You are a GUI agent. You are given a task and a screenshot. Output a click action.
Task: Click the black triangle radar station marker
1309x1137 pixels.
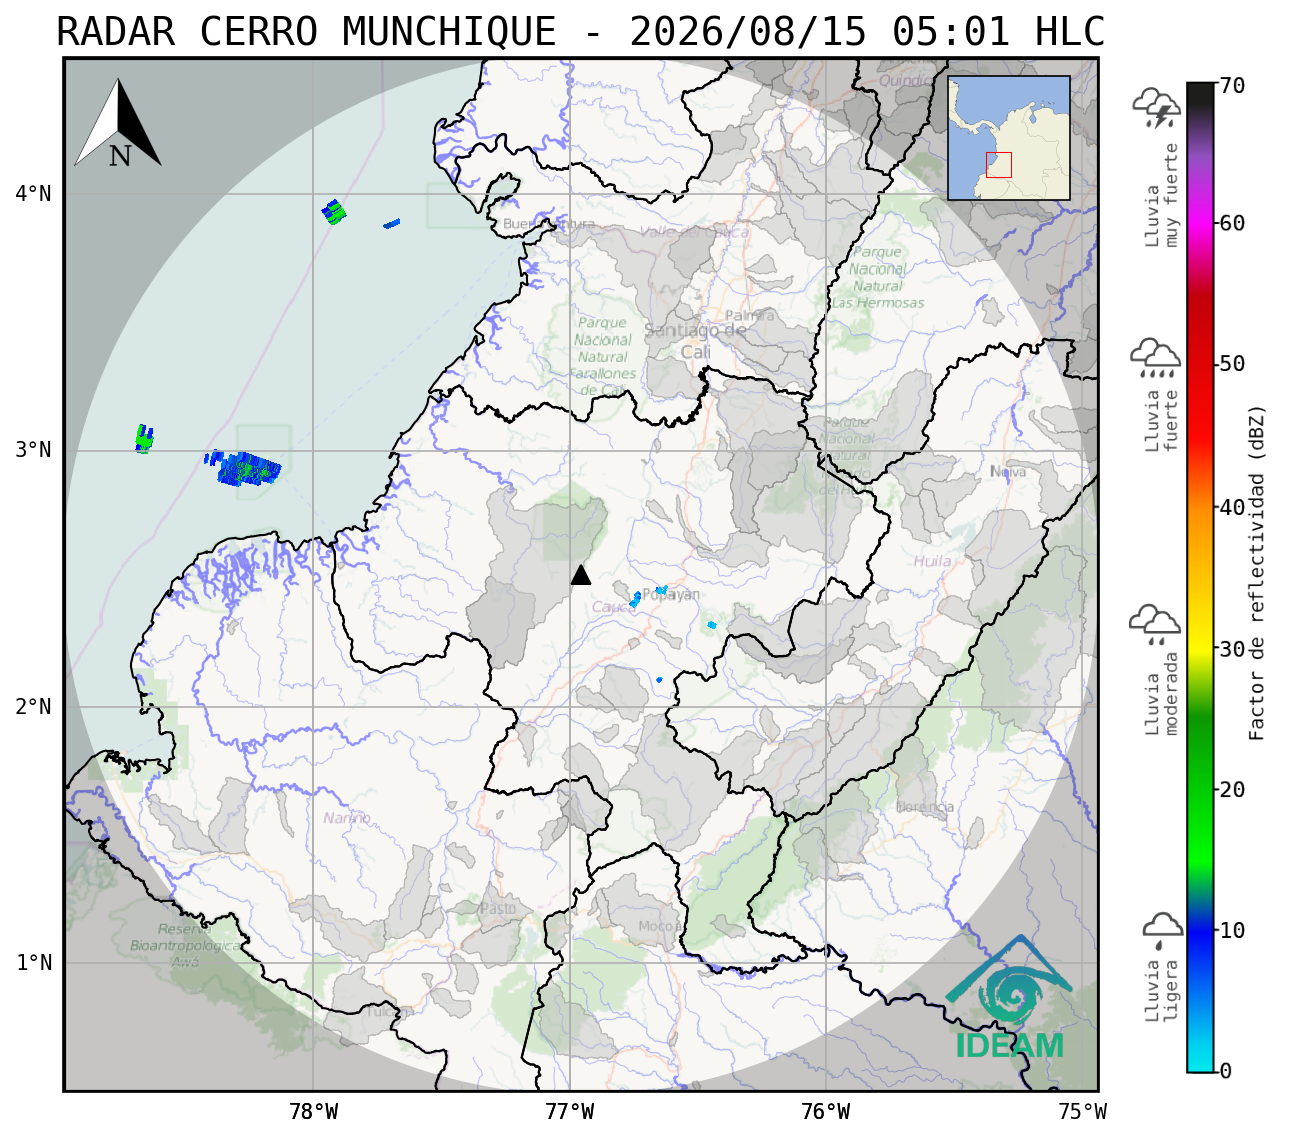(x=581, y=574)
